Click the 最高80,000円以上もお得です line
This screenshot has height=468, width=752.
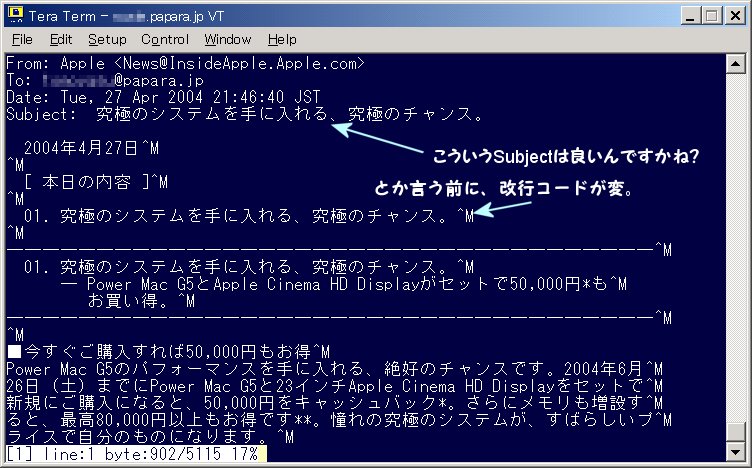click(x=339, y=420)
